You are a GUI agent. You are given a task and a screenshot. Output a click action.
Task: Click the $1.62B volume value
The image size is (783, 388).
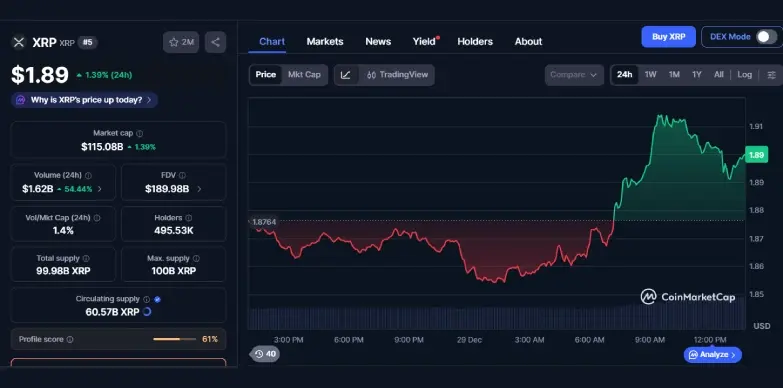point(37,189)
